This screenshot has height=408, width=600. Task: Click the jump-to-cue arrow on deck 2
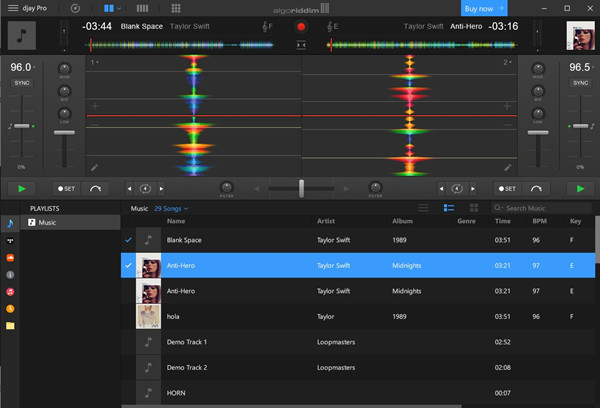536,188
